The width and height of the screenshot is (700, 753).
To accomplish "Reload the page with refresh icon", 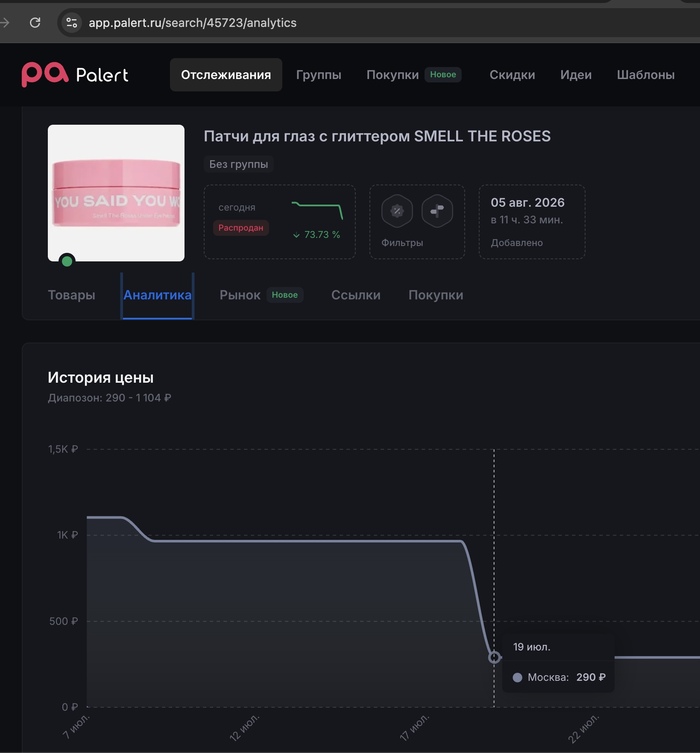I will (x=35, y=23).
